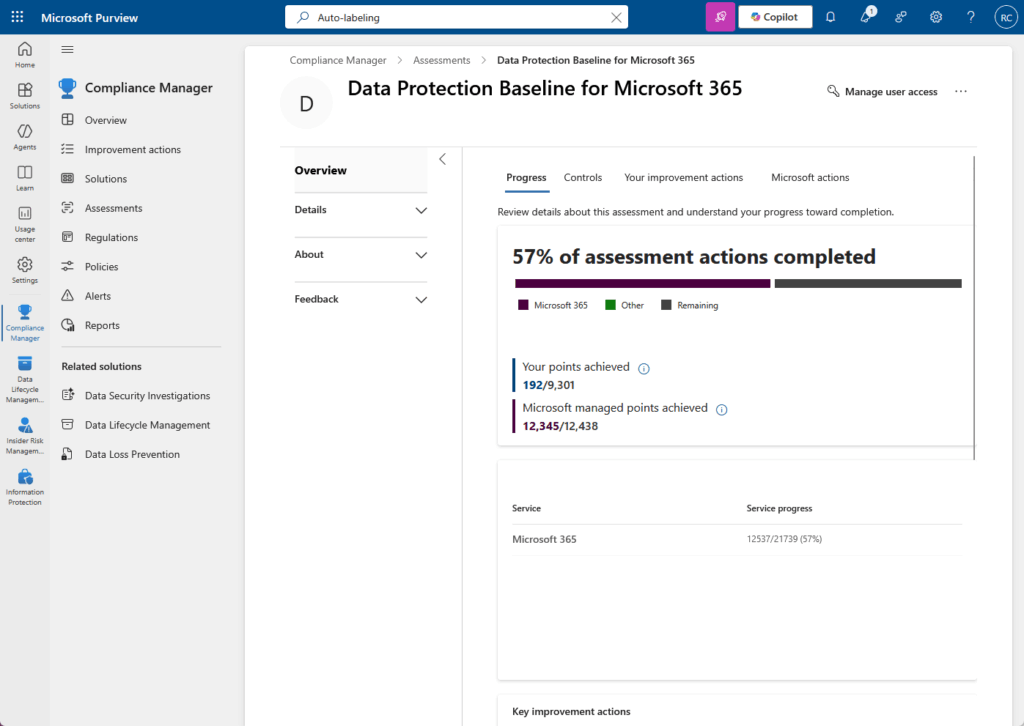The width and height of the screenshot is (1024, 726).
Task: Open Regulations nav item
Action: pos(111,238)
